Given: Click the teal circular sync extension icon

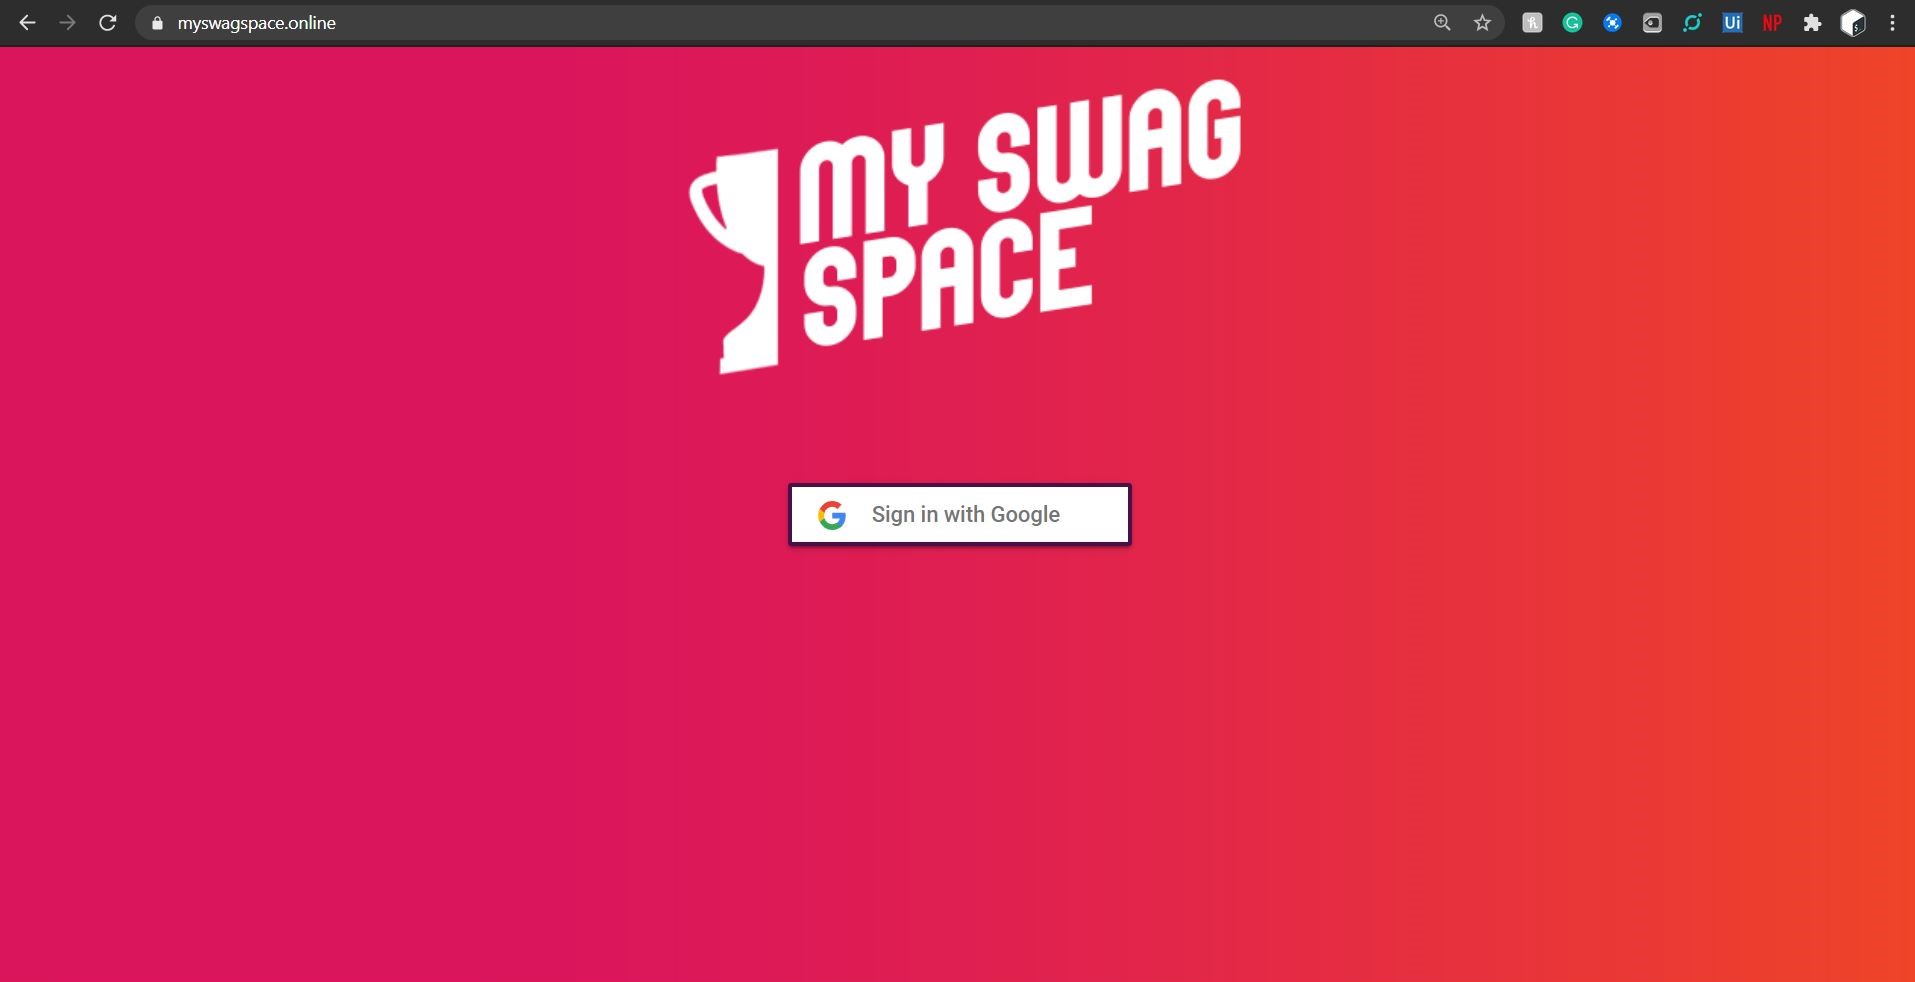Looking at the screenshot, I should click(1693, 22).
